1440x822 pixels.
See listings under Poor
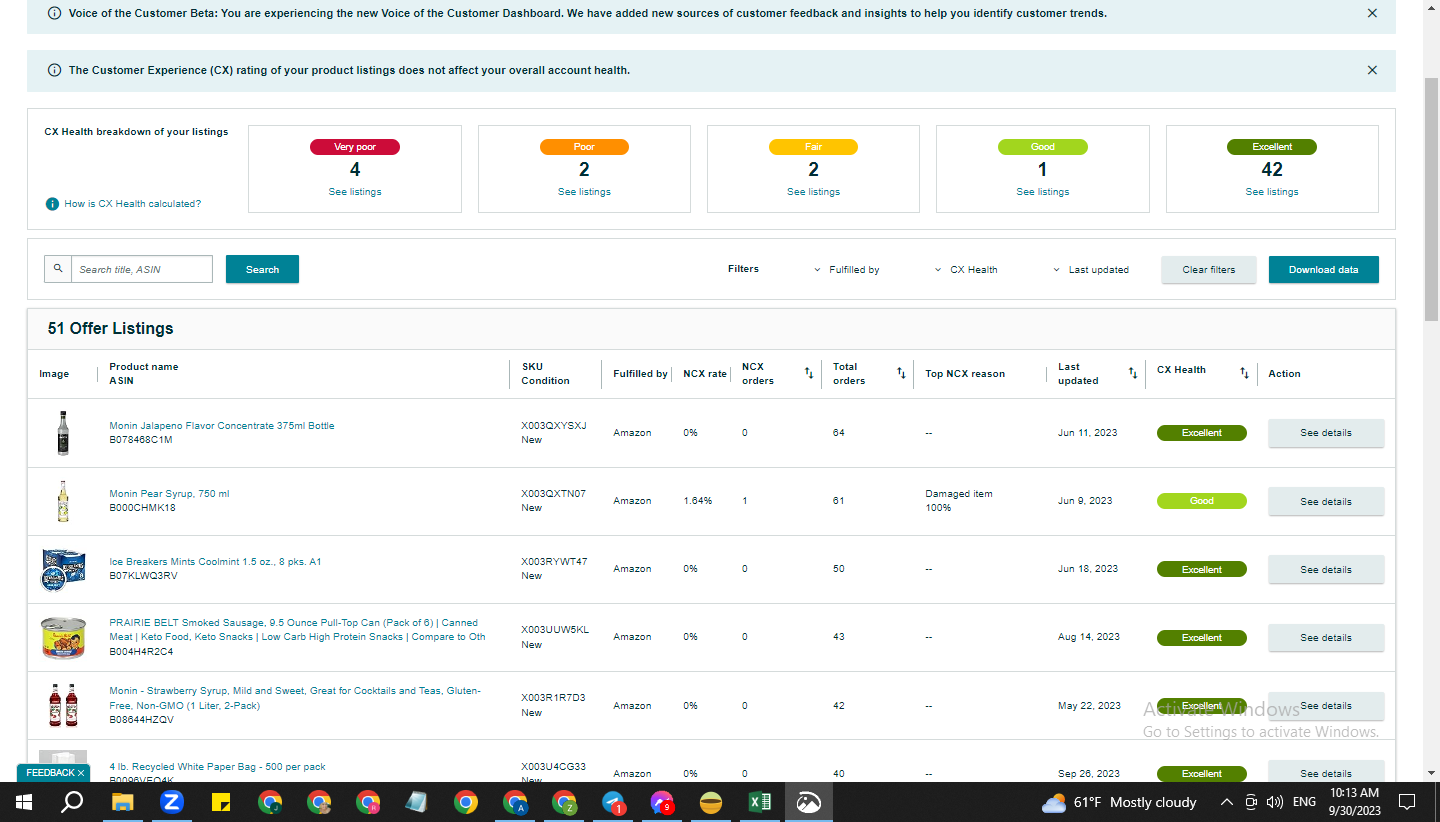click(584, 192)
